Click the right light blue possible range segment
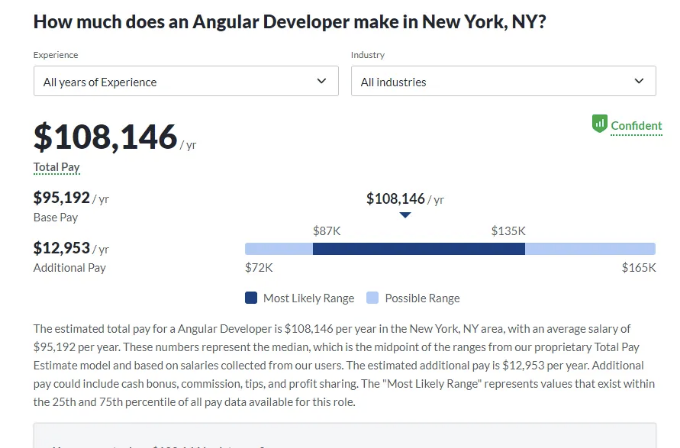Viewport: 680px width, 448px height. click(x=590, y=249)
